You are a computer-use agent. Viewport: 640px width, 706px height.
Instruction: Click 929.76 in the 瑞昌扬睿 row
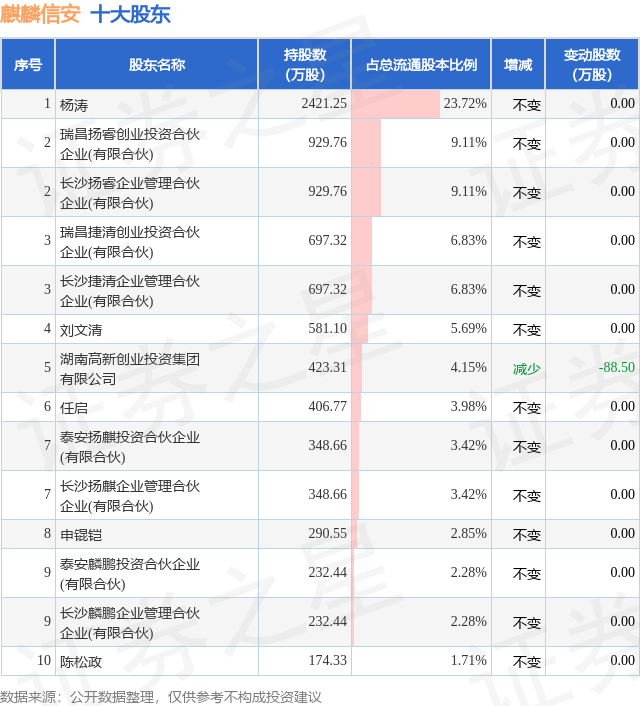[327, 142]
